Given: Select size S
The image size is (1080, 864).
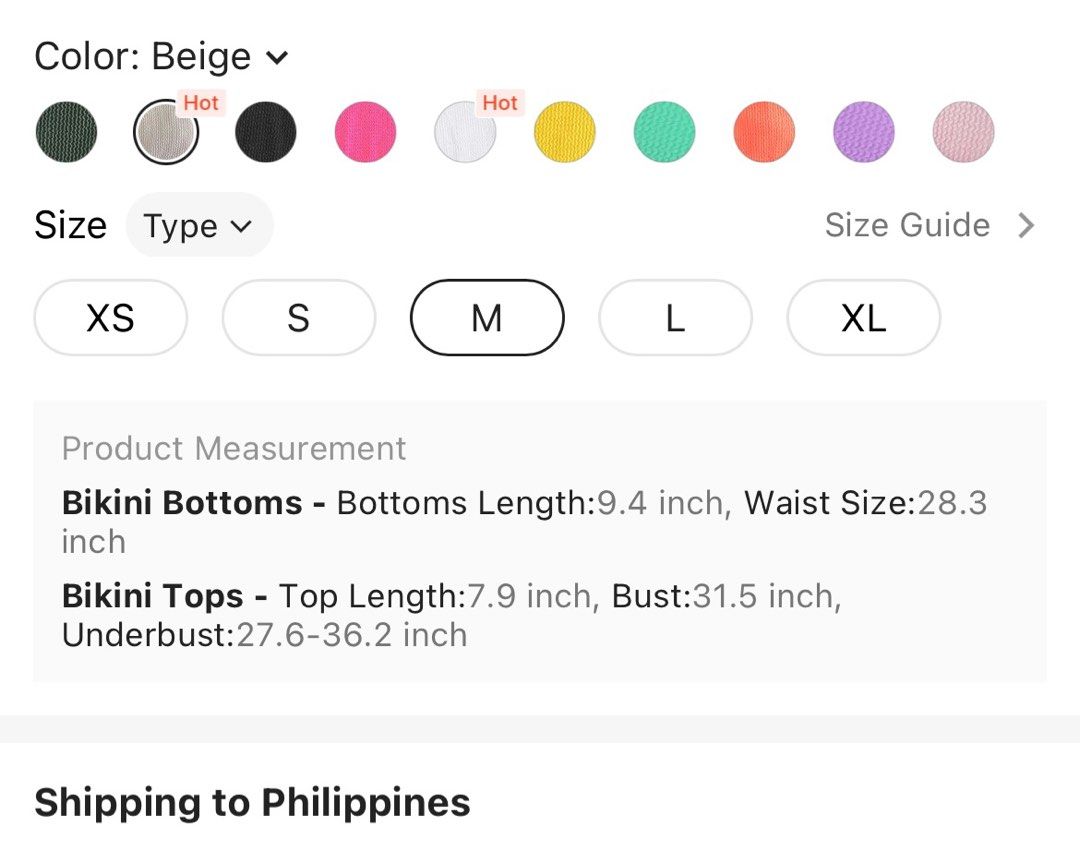Looking at the screenshot, I should (x=298, y=318).
